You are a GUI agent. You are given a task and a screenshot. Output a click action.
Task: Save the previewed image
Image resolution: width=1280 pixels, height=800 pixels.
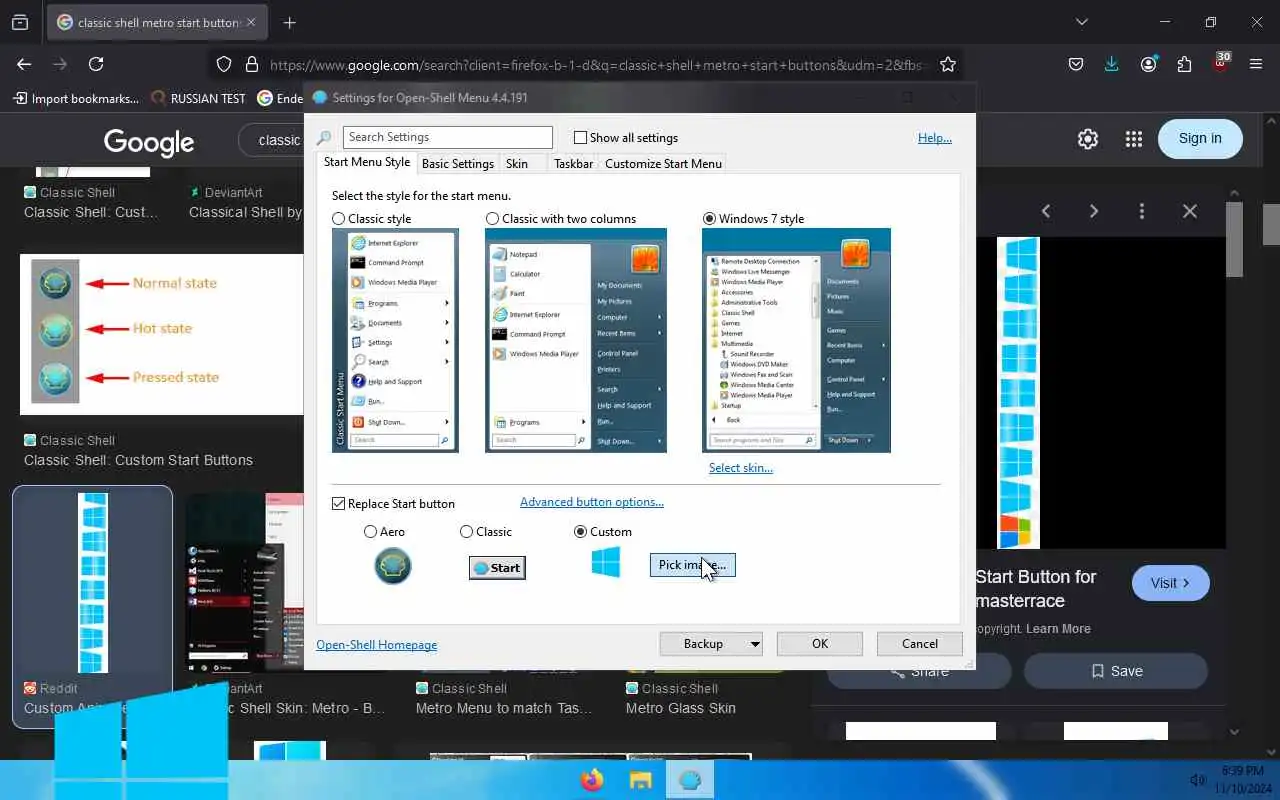coord(1116,671)
